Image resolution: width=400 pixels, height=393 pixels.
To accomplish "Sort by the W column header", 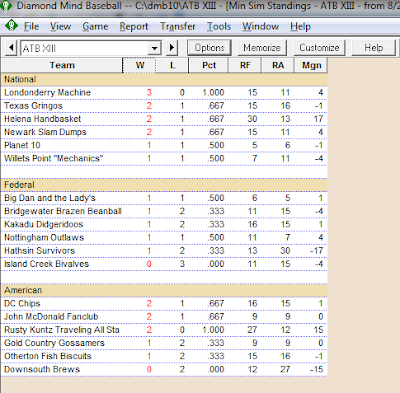I will click(139, 65).
